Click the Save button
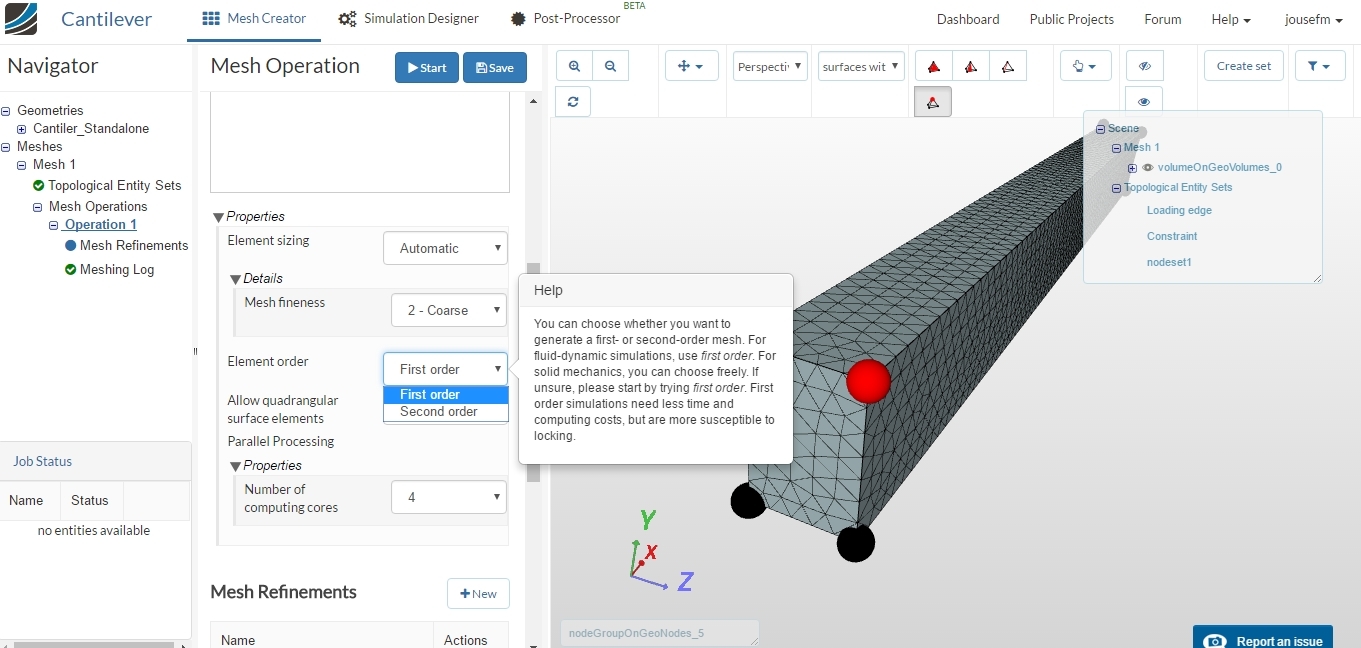 coord(495,67)
